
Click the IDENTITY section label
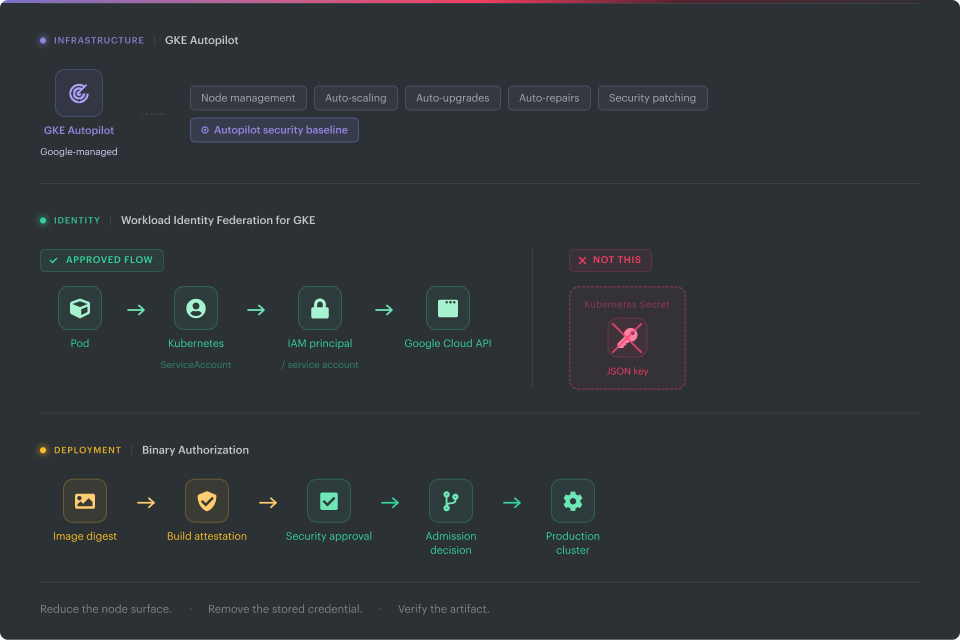[77, 220]
